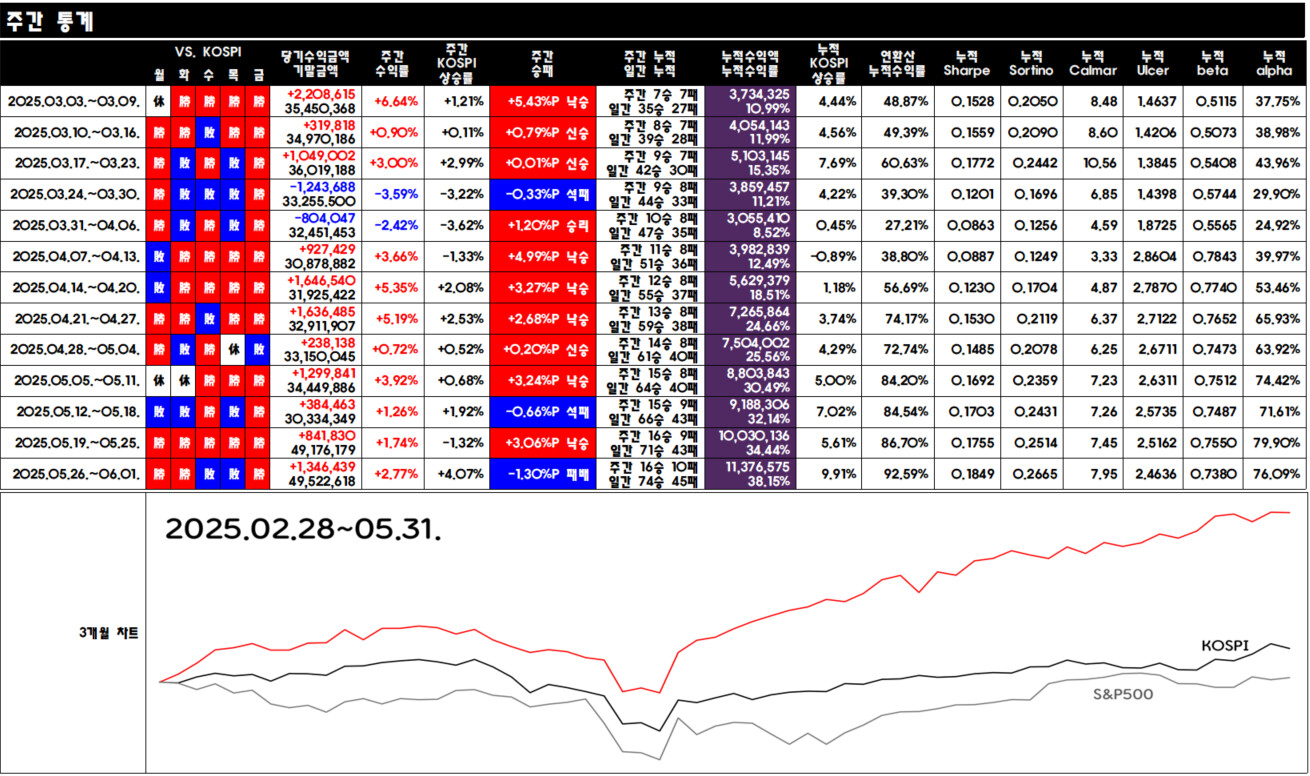The width and height of the screenshot is (1310, 776).
Task: Select the chart date range '2025.02.28~05.31.'
Action: pos(302,528)
